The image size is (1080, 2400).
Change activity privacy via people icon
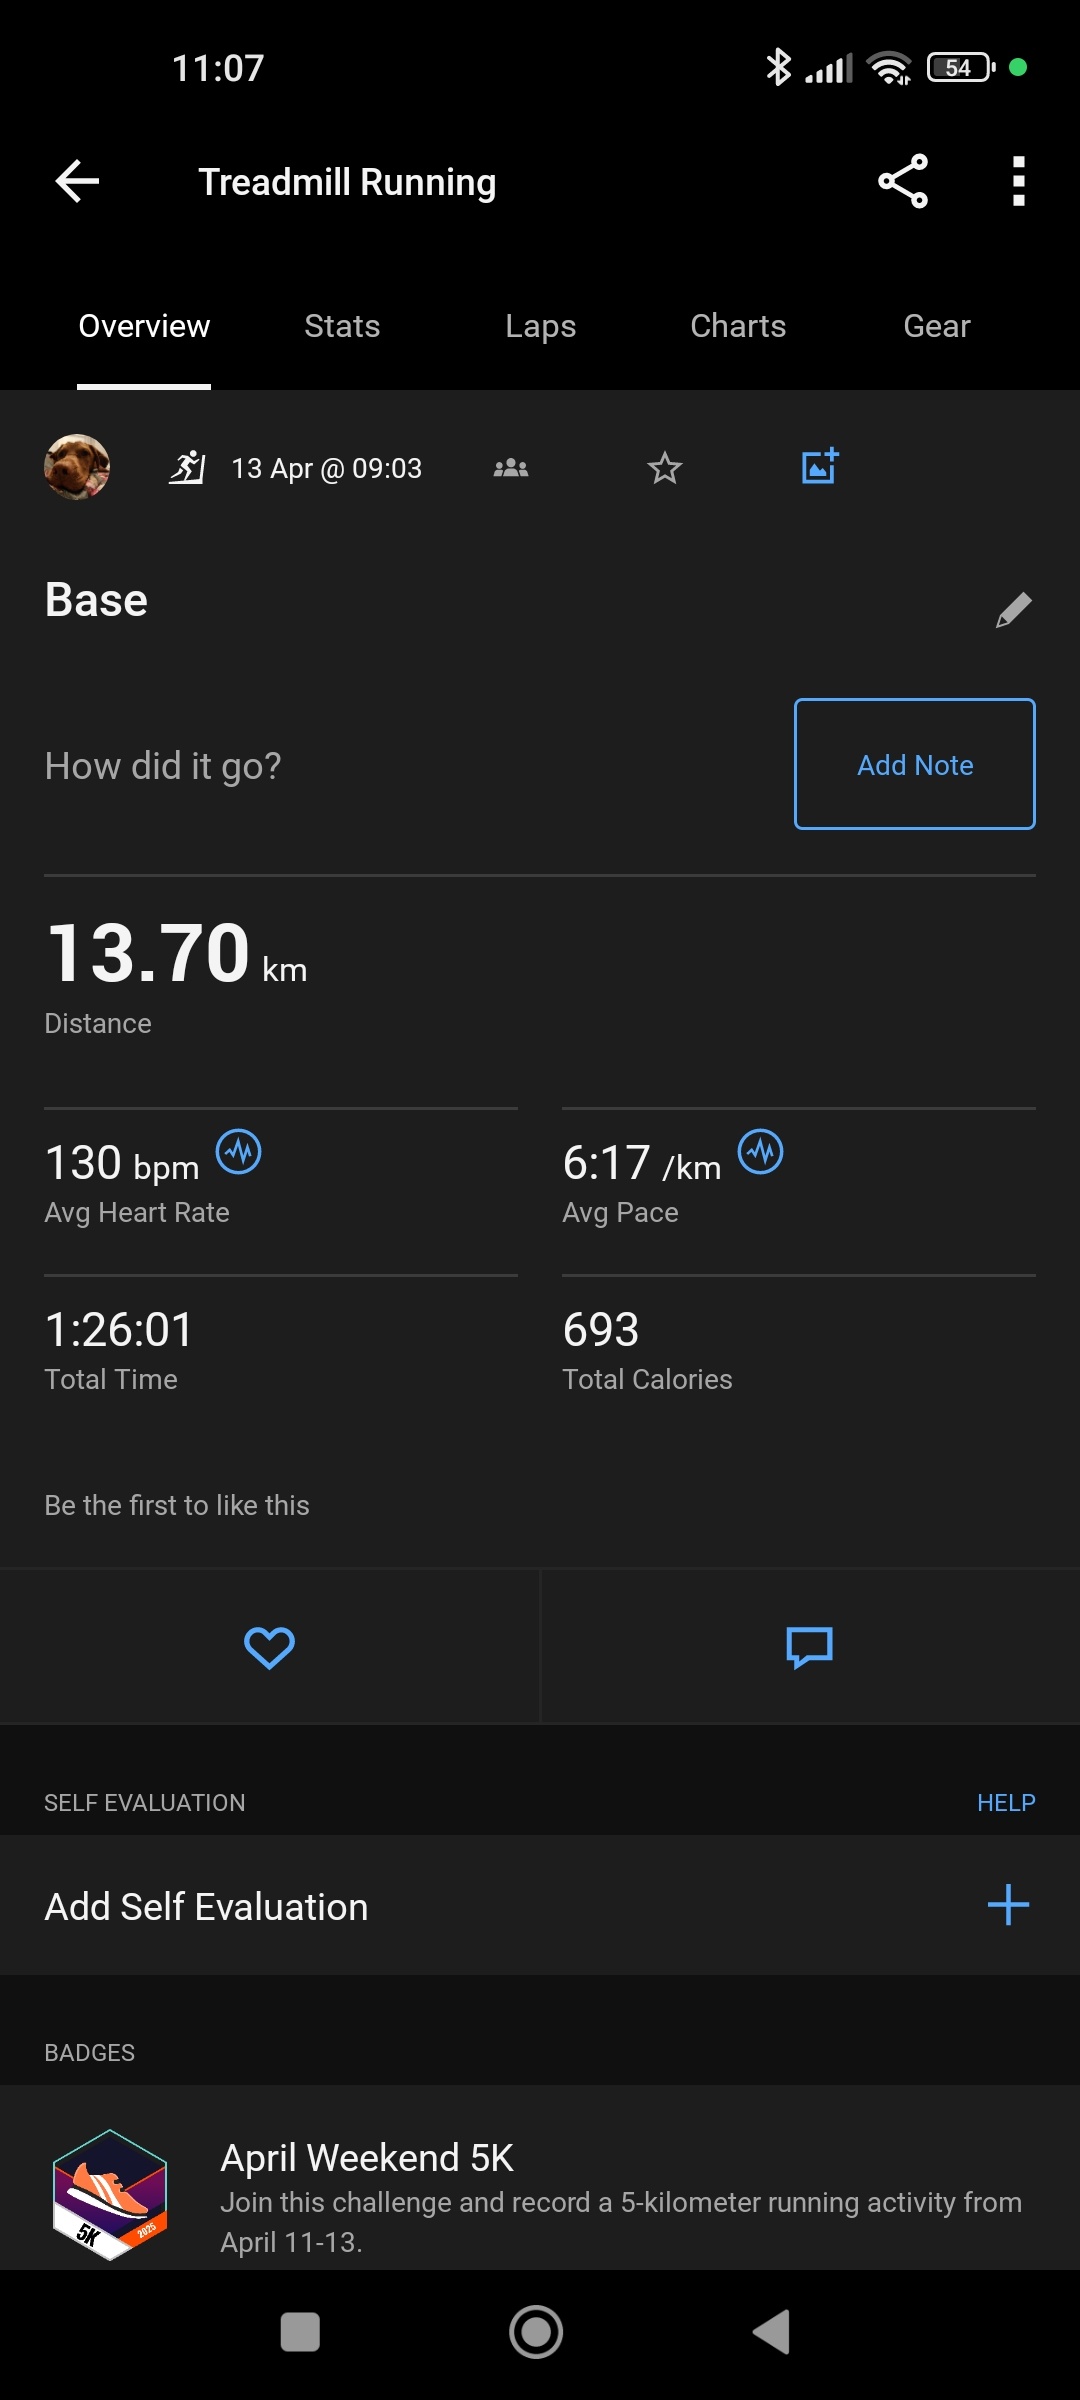point(511,467)
